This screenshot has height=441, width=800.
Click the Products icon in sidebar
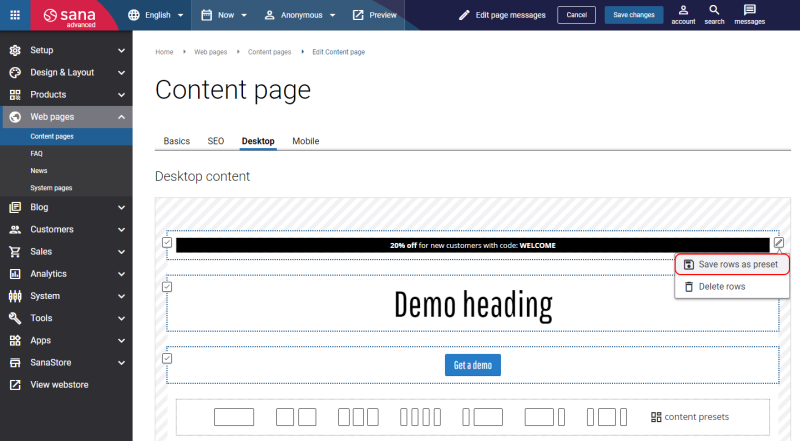15,94
